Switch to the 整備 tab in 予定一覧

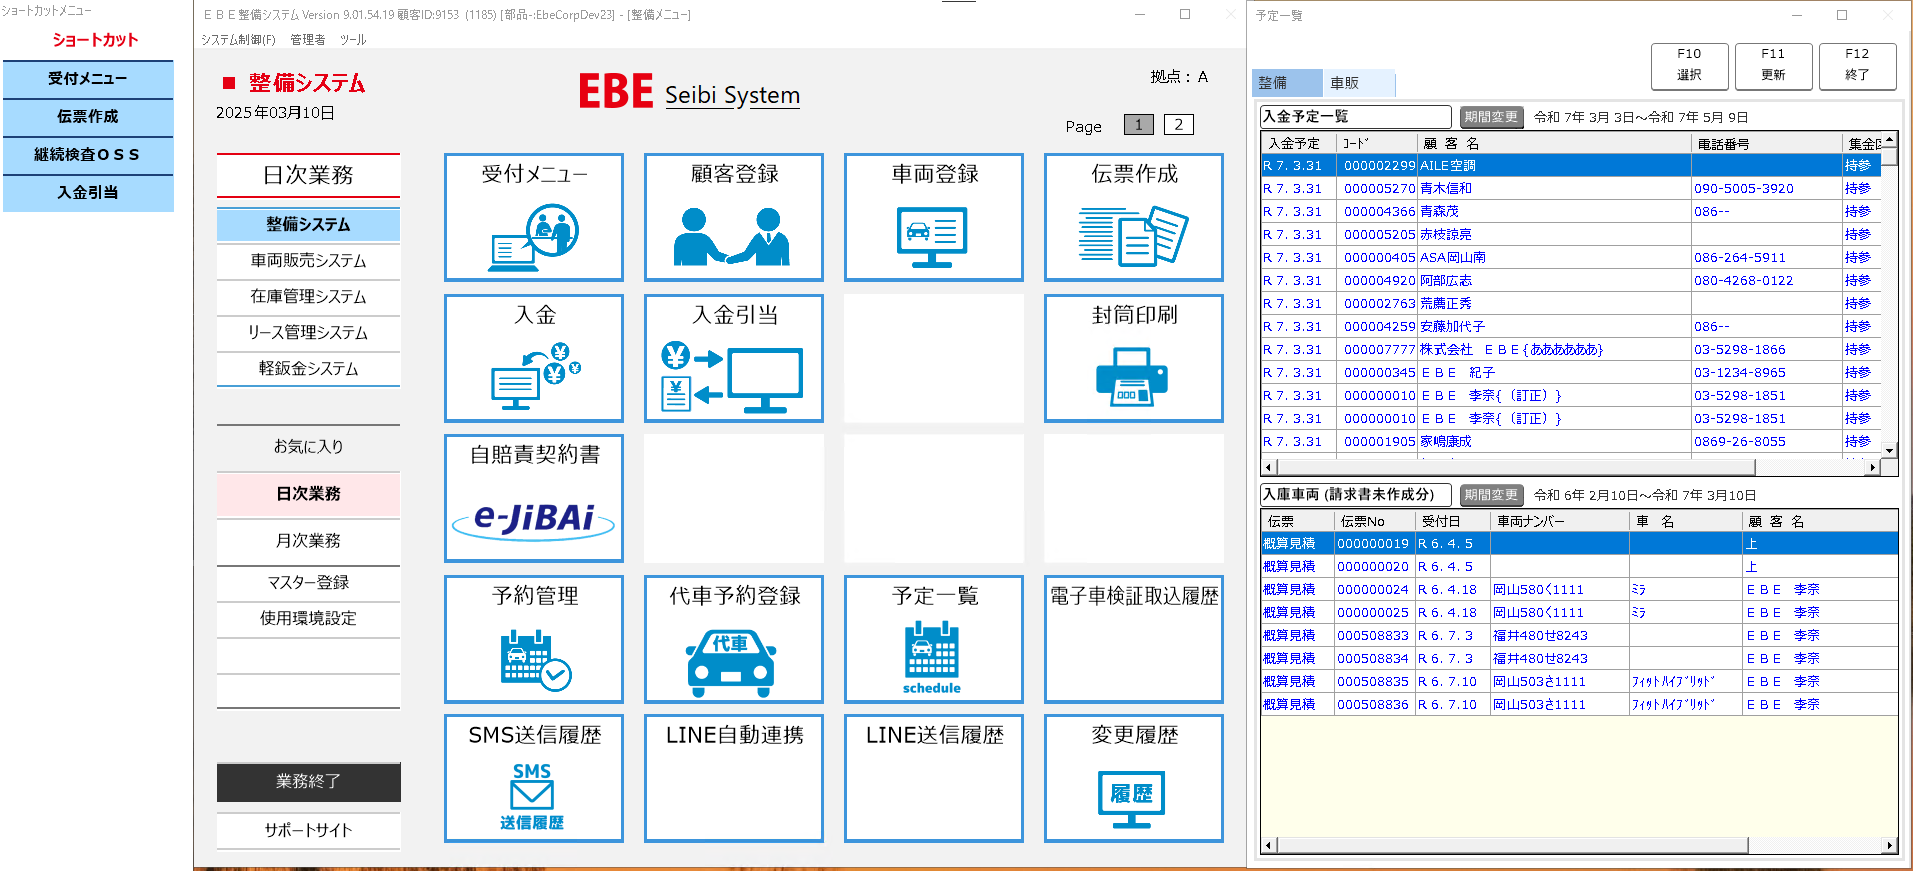[x=1287, y=83]
